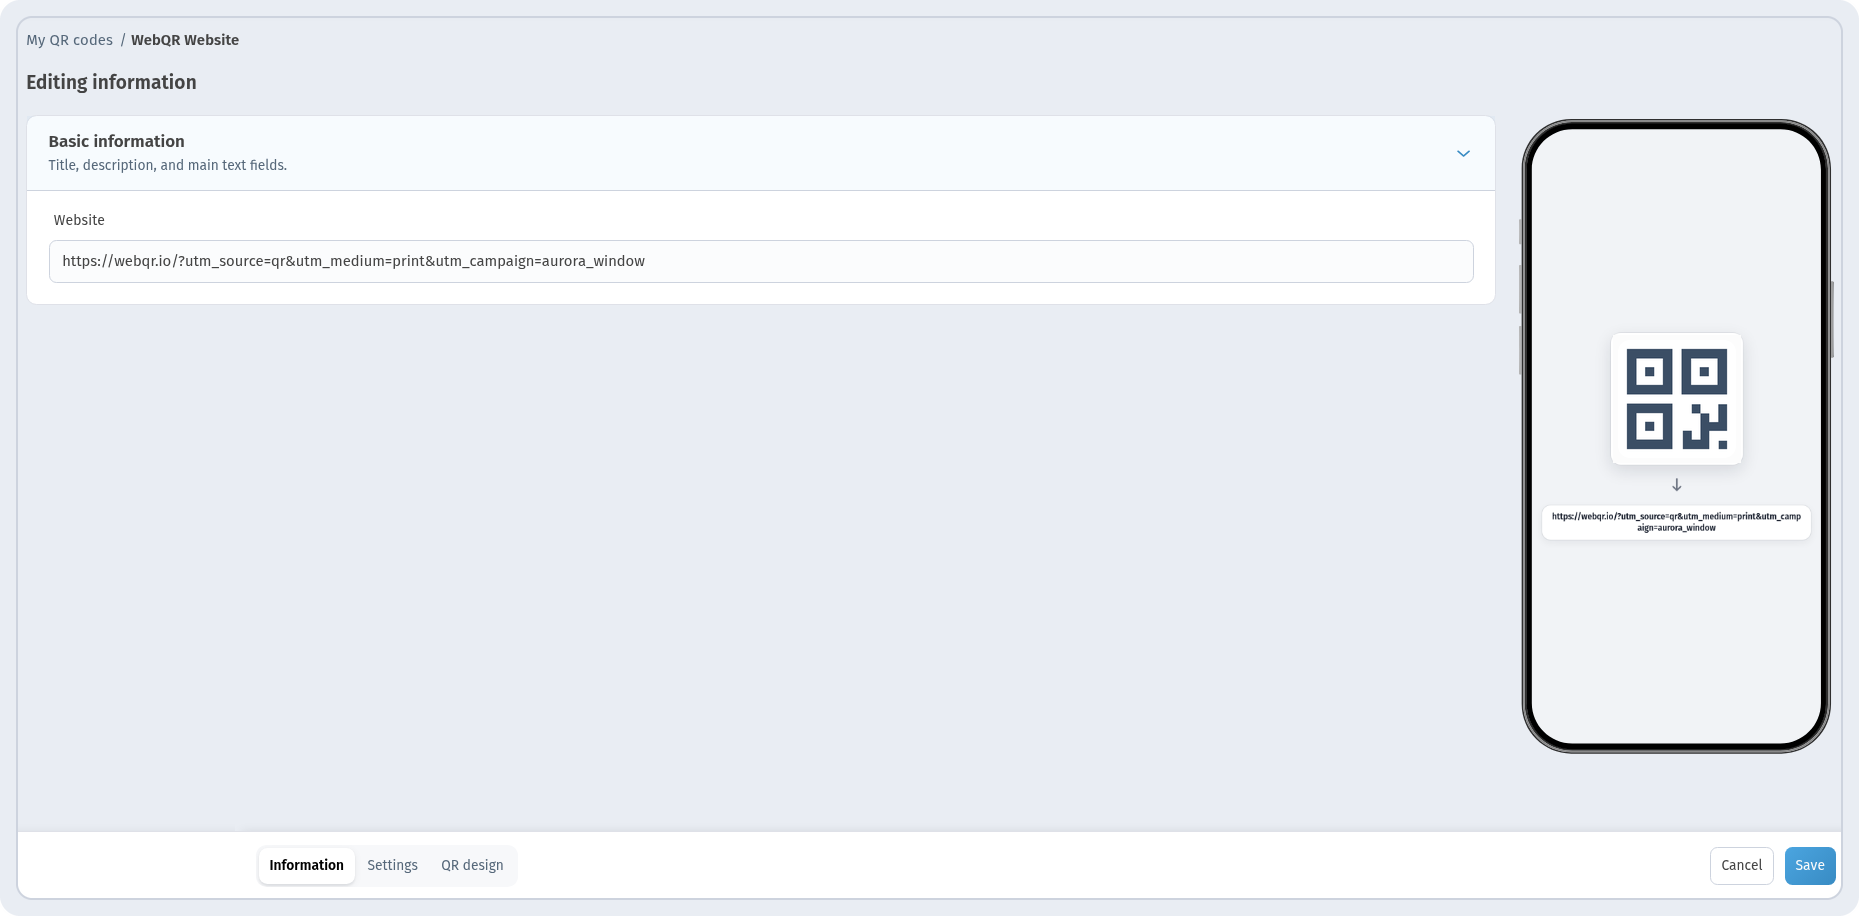Click the Website field label
Viewport: 1859px width, 916px height.
click(79, 220)
